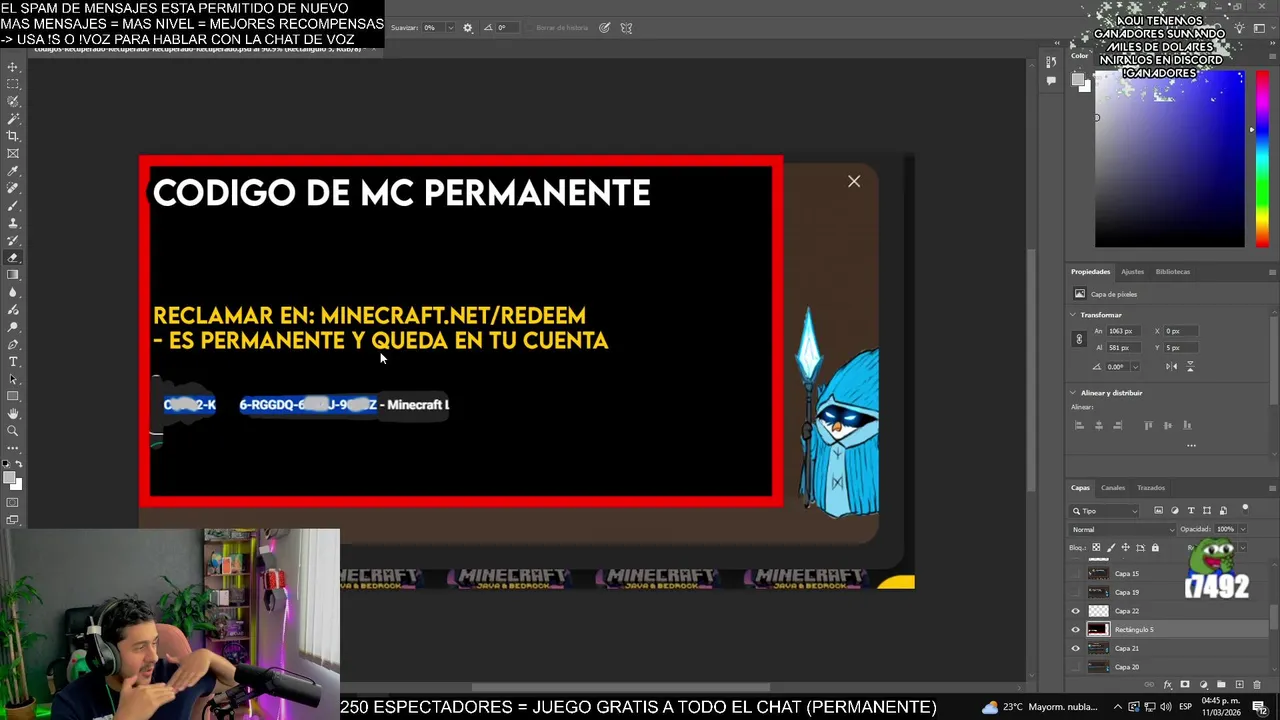
Task: Select the Crop tool
Action: tap(13, 135)
